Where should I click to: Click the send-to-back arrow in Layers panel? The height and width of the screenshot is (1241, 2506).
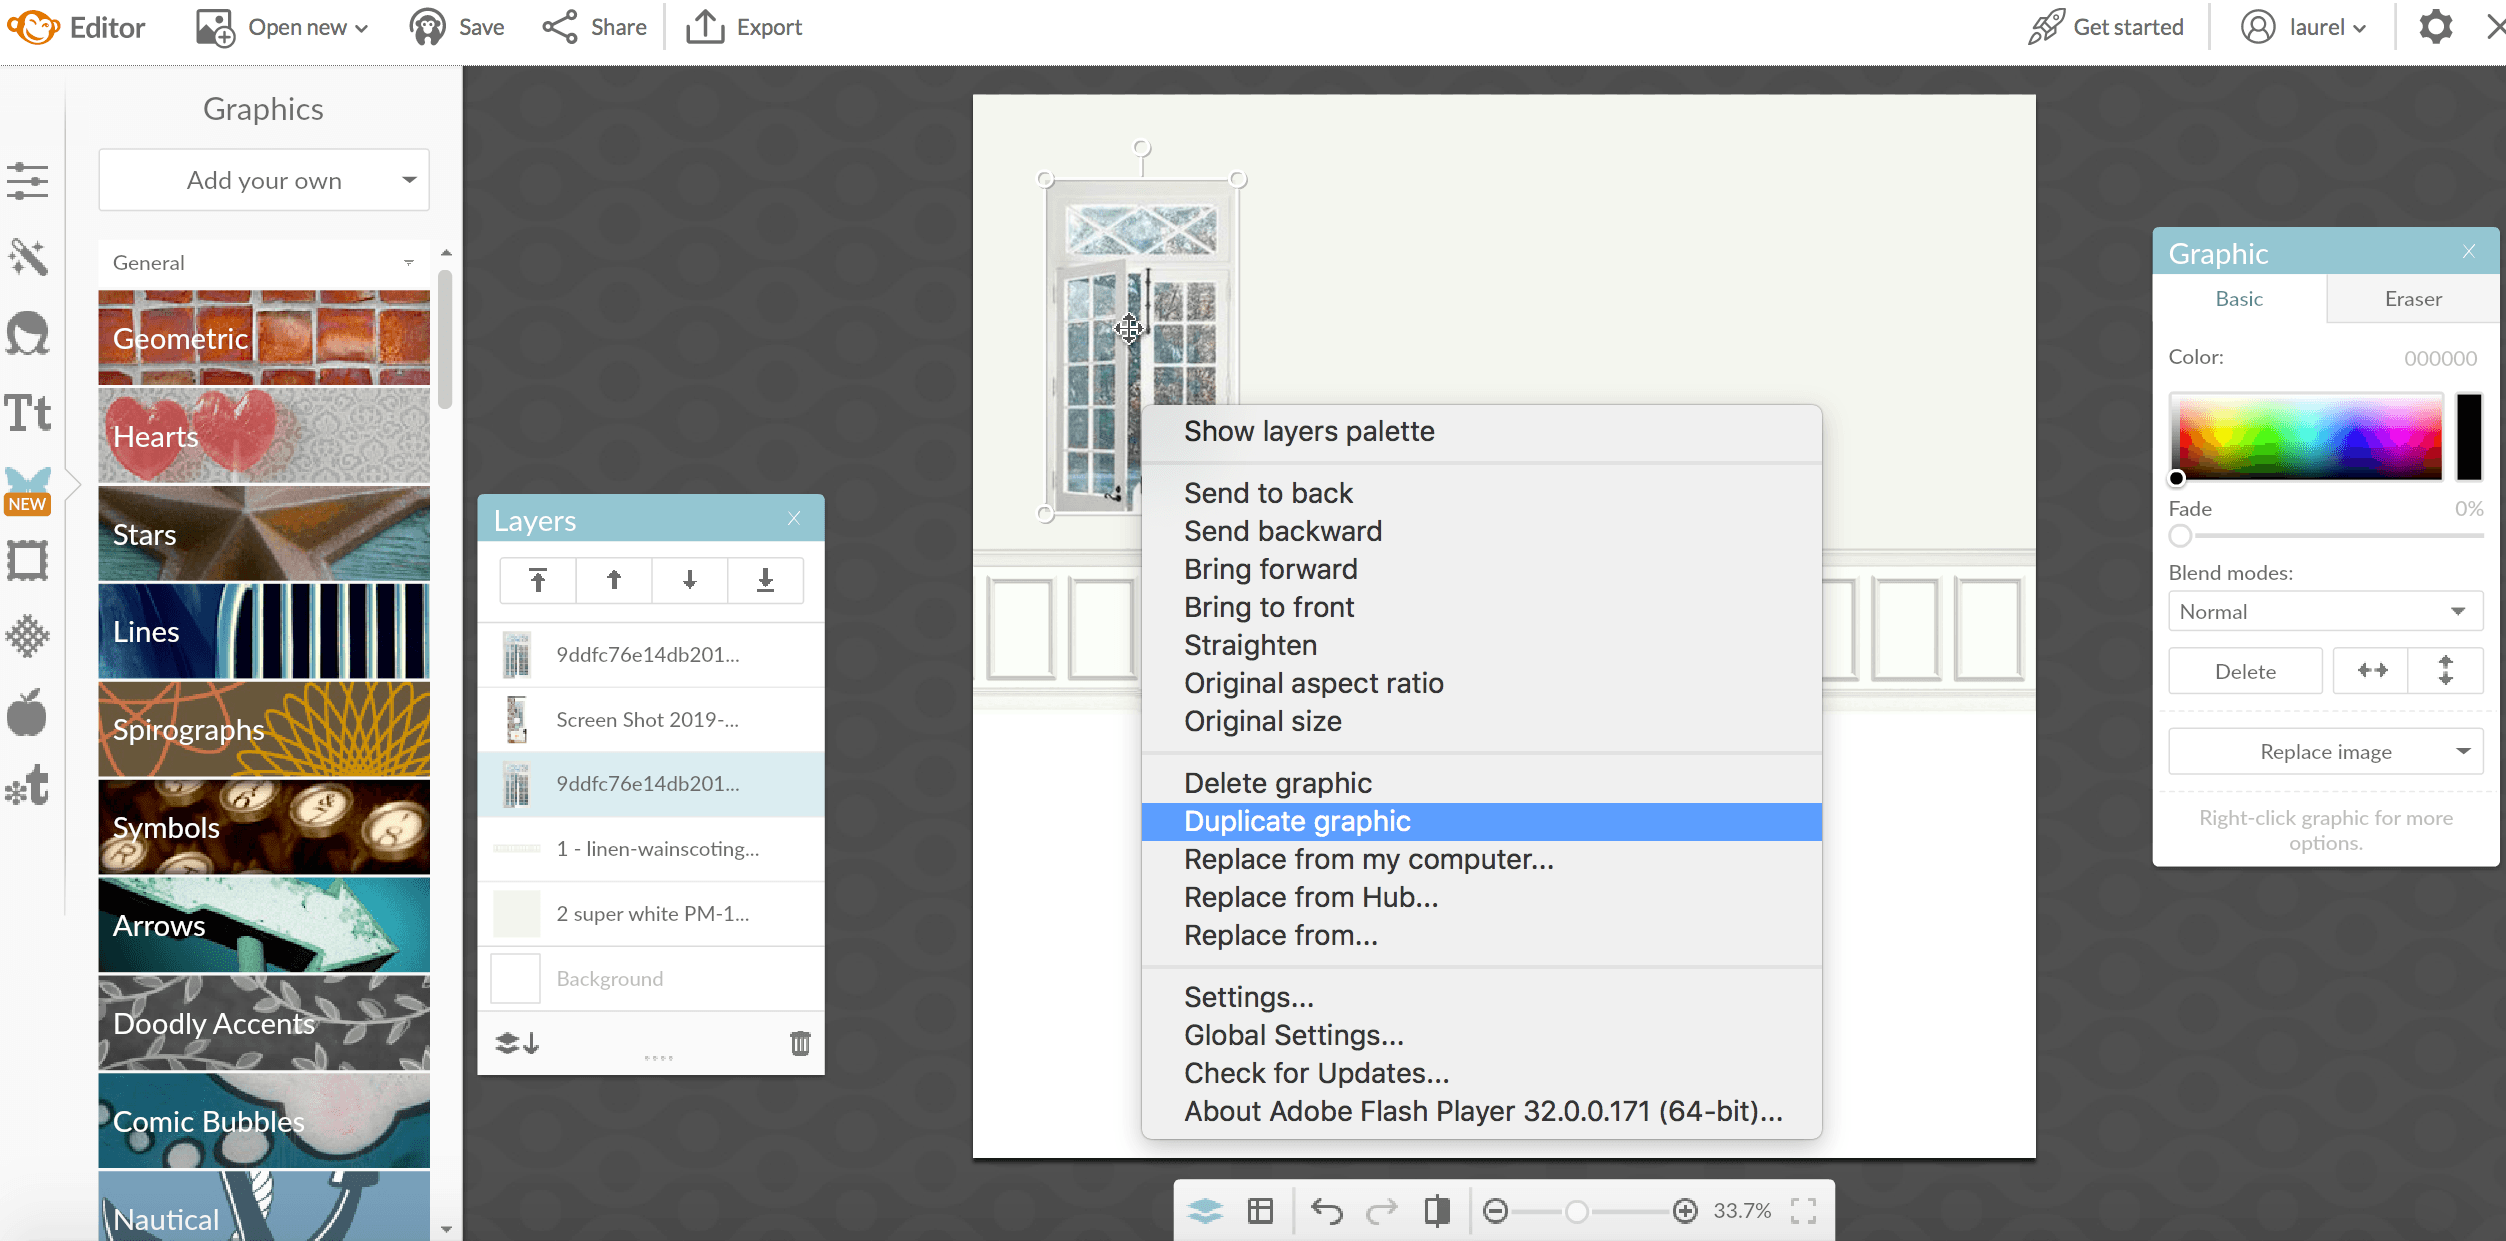tap(765, 580)
